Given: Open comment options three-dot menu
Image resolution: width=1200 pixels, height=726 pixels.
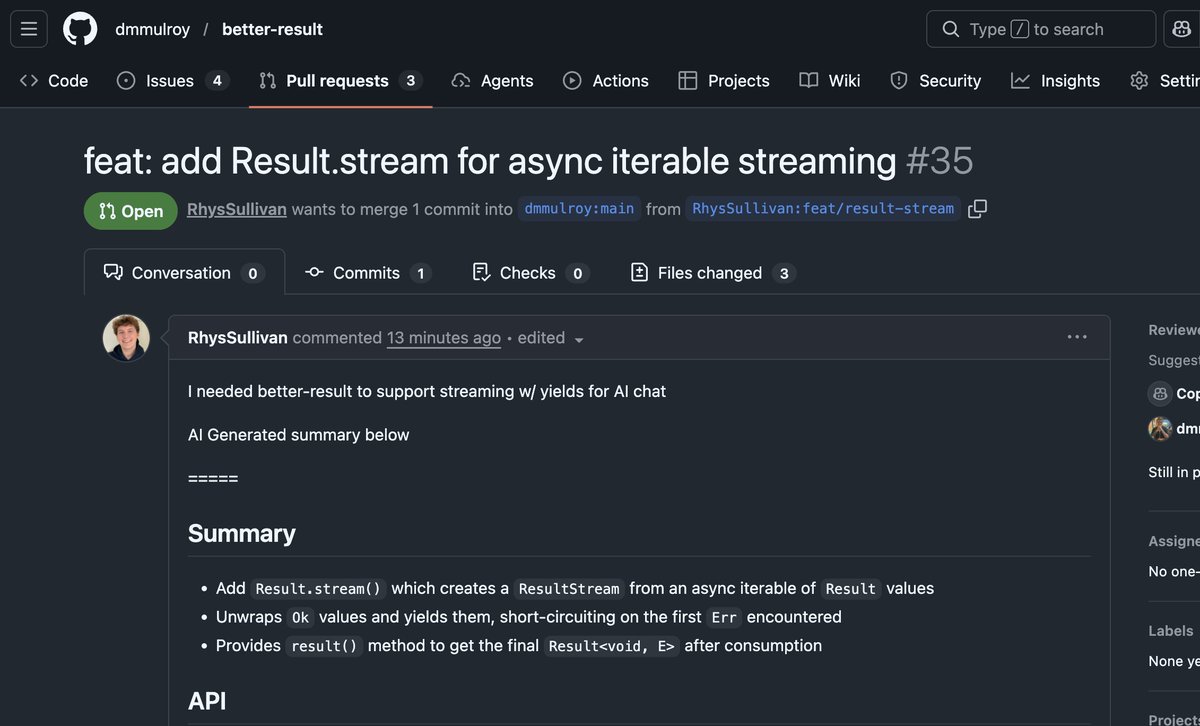Looking at the screenshot, I should coord(1077,337).
